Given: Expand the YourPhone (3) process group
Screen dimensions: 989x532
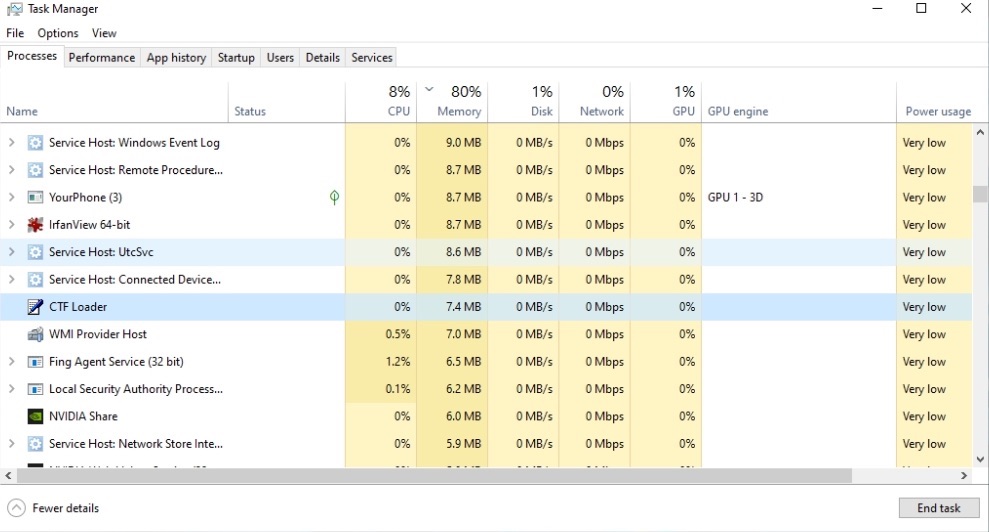Looking at the screenshot, I should point(12,198).
